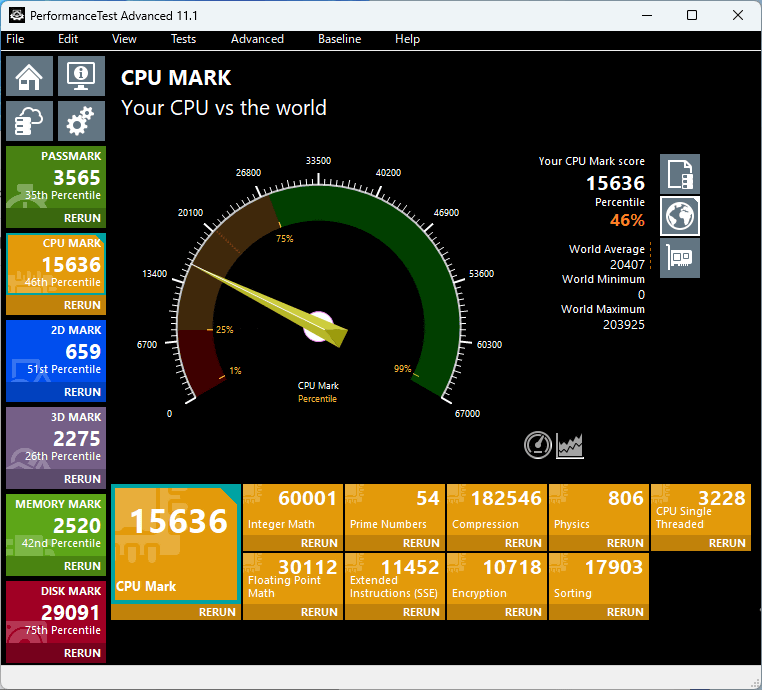Select the PassMark overall score tile

pos(56,176)
